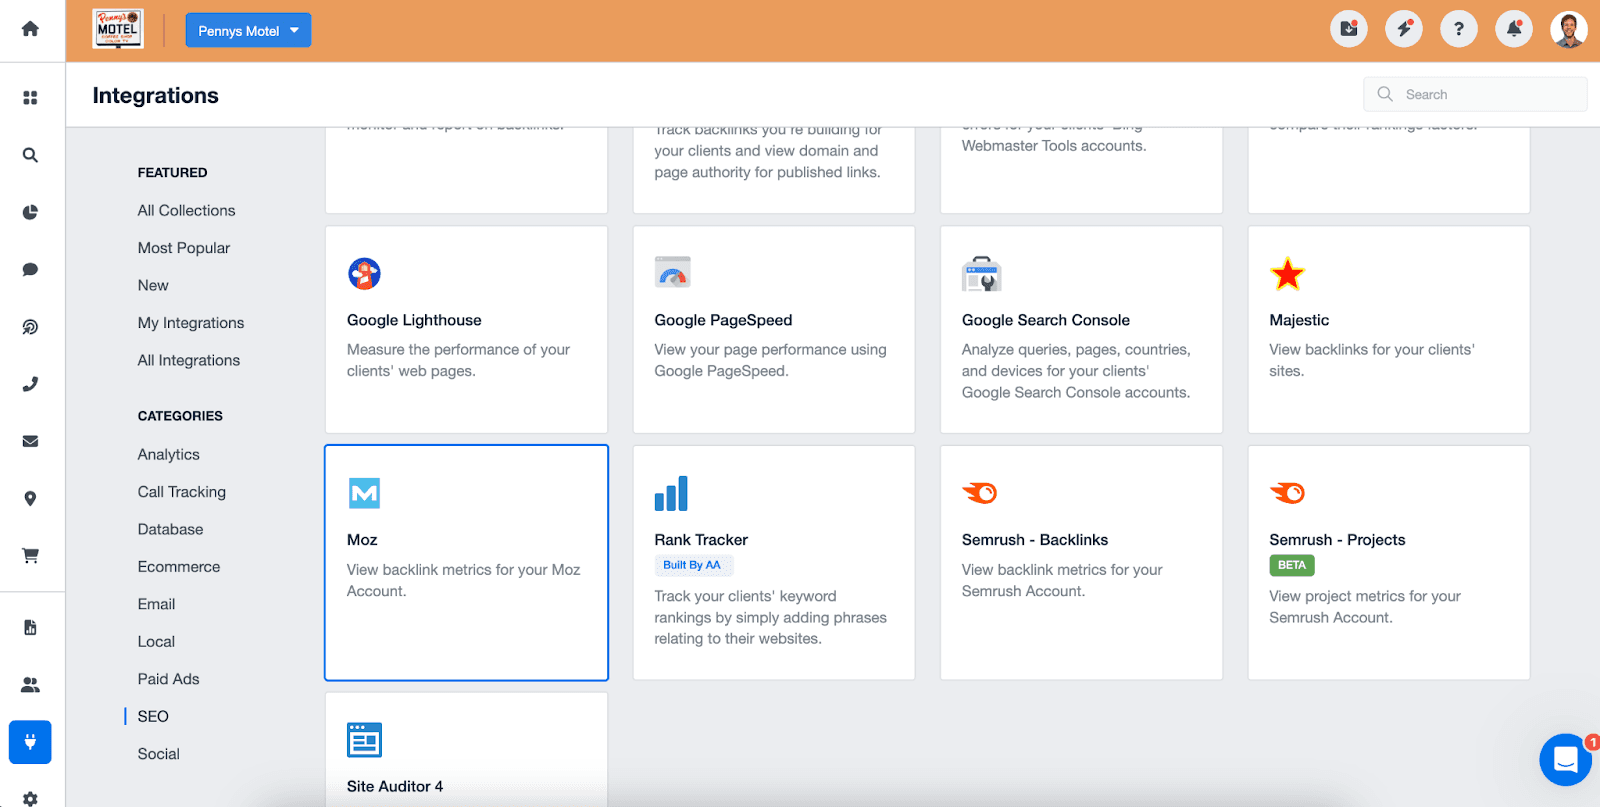Viewport: 1600px width, 807px height.
Task: Open the Rank Tracker integration title
Action: point(701,540)
